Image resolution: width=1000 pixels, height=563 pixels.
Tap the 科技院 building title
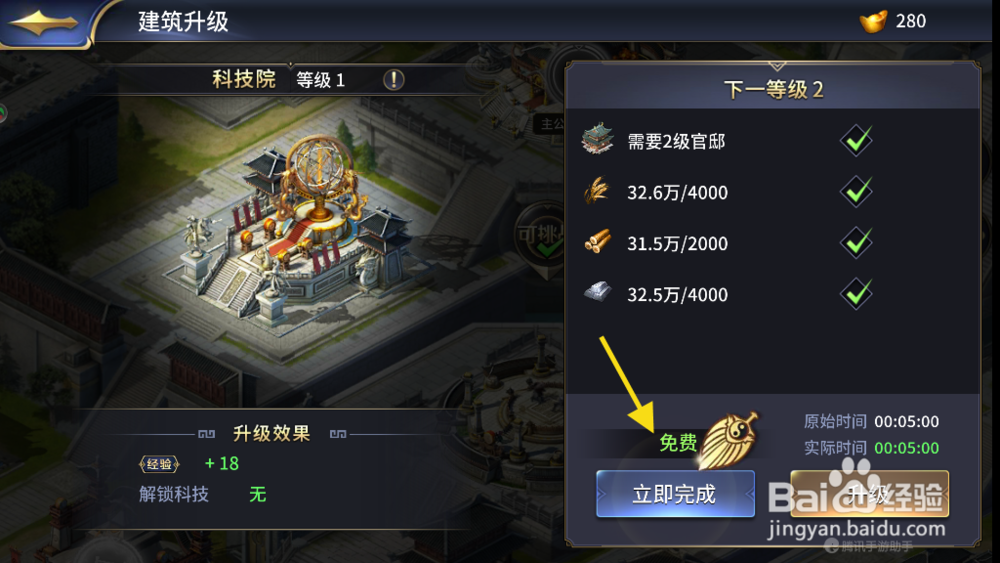pos(244,79)
